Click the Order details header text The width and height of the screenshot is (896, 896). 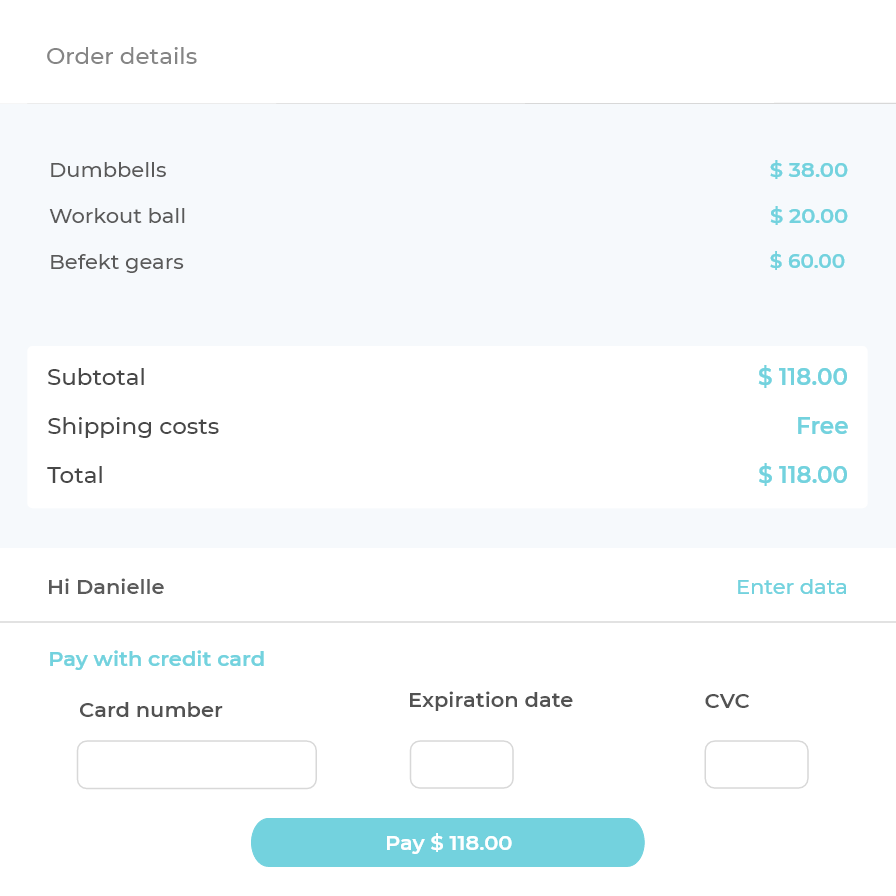[122, 57]
